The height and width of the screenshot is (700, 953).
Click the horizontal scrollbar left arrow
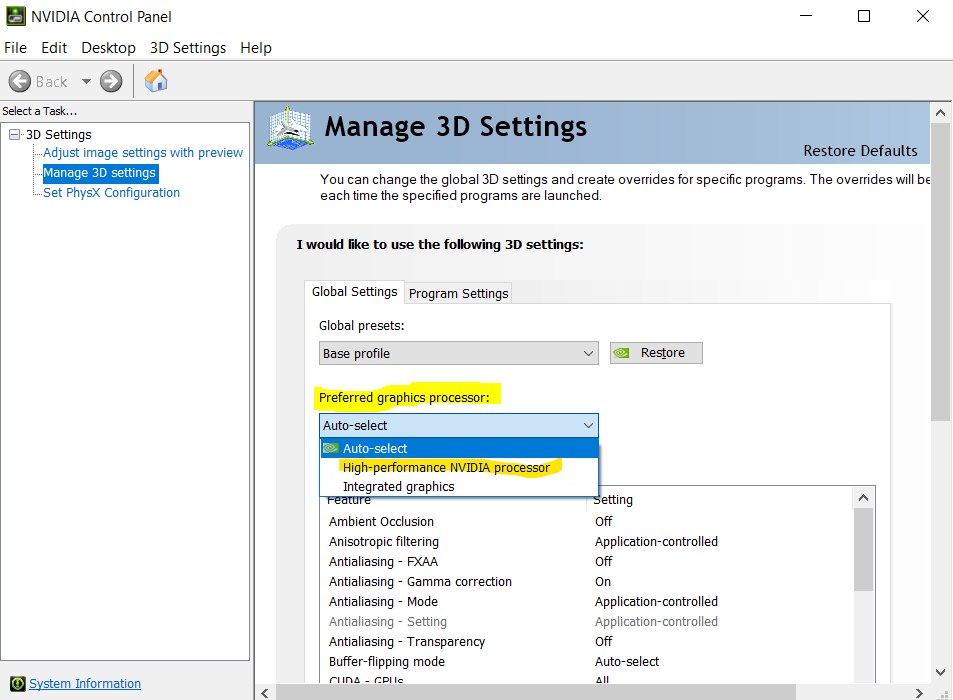point(264,693)
